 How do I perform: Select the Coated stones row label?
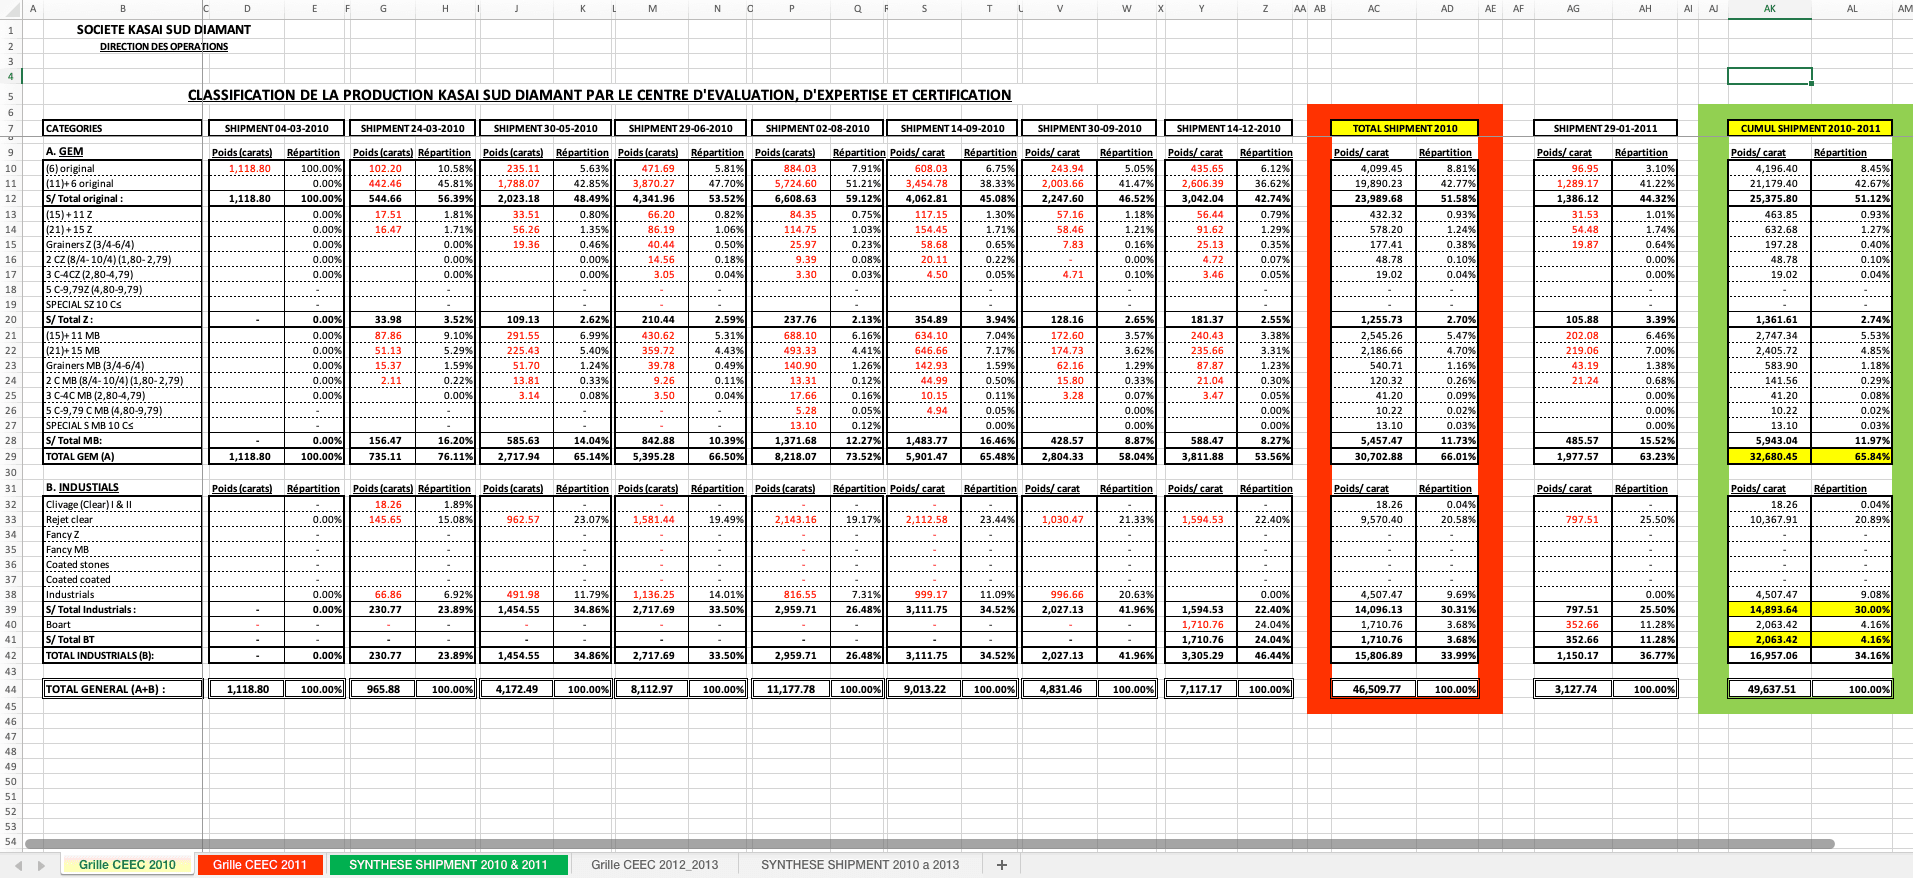pos(123,565)
